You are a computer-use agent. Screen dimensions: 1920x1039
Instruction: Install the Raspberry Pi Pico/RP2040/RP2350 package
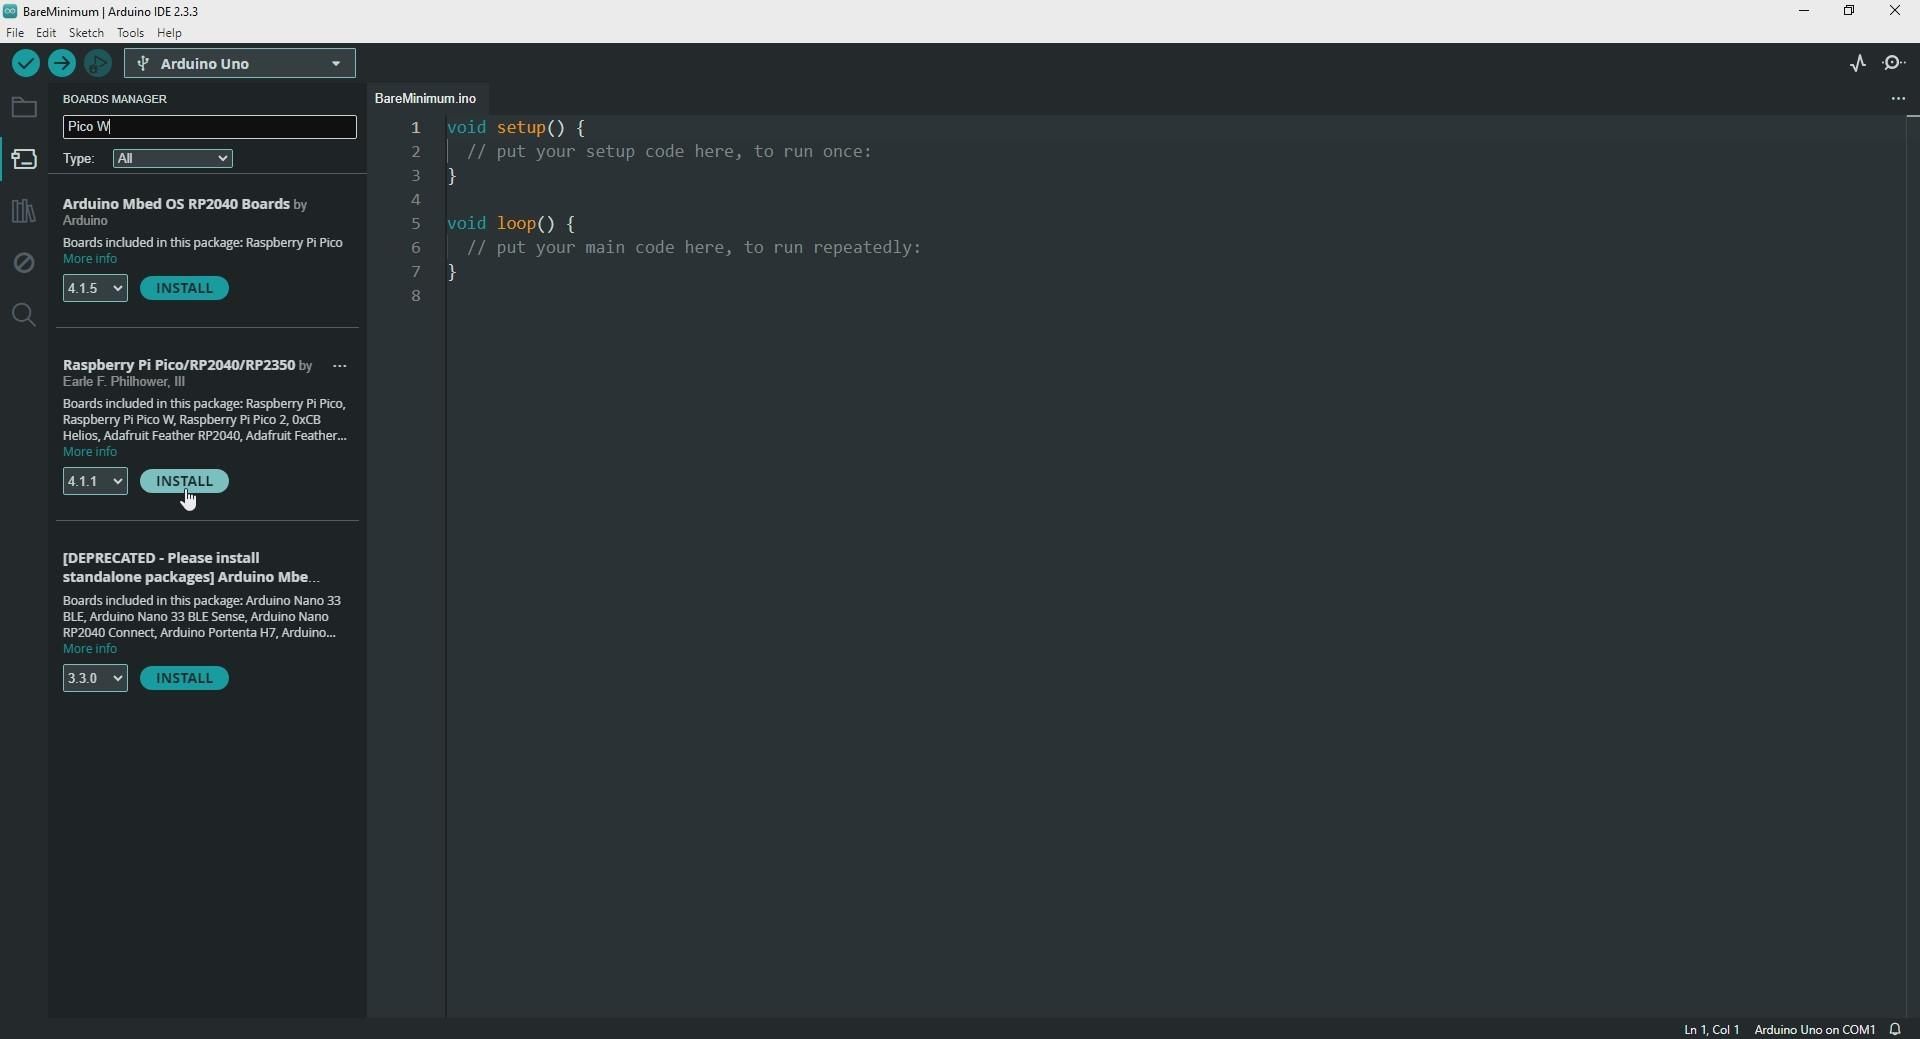(185, 482)
